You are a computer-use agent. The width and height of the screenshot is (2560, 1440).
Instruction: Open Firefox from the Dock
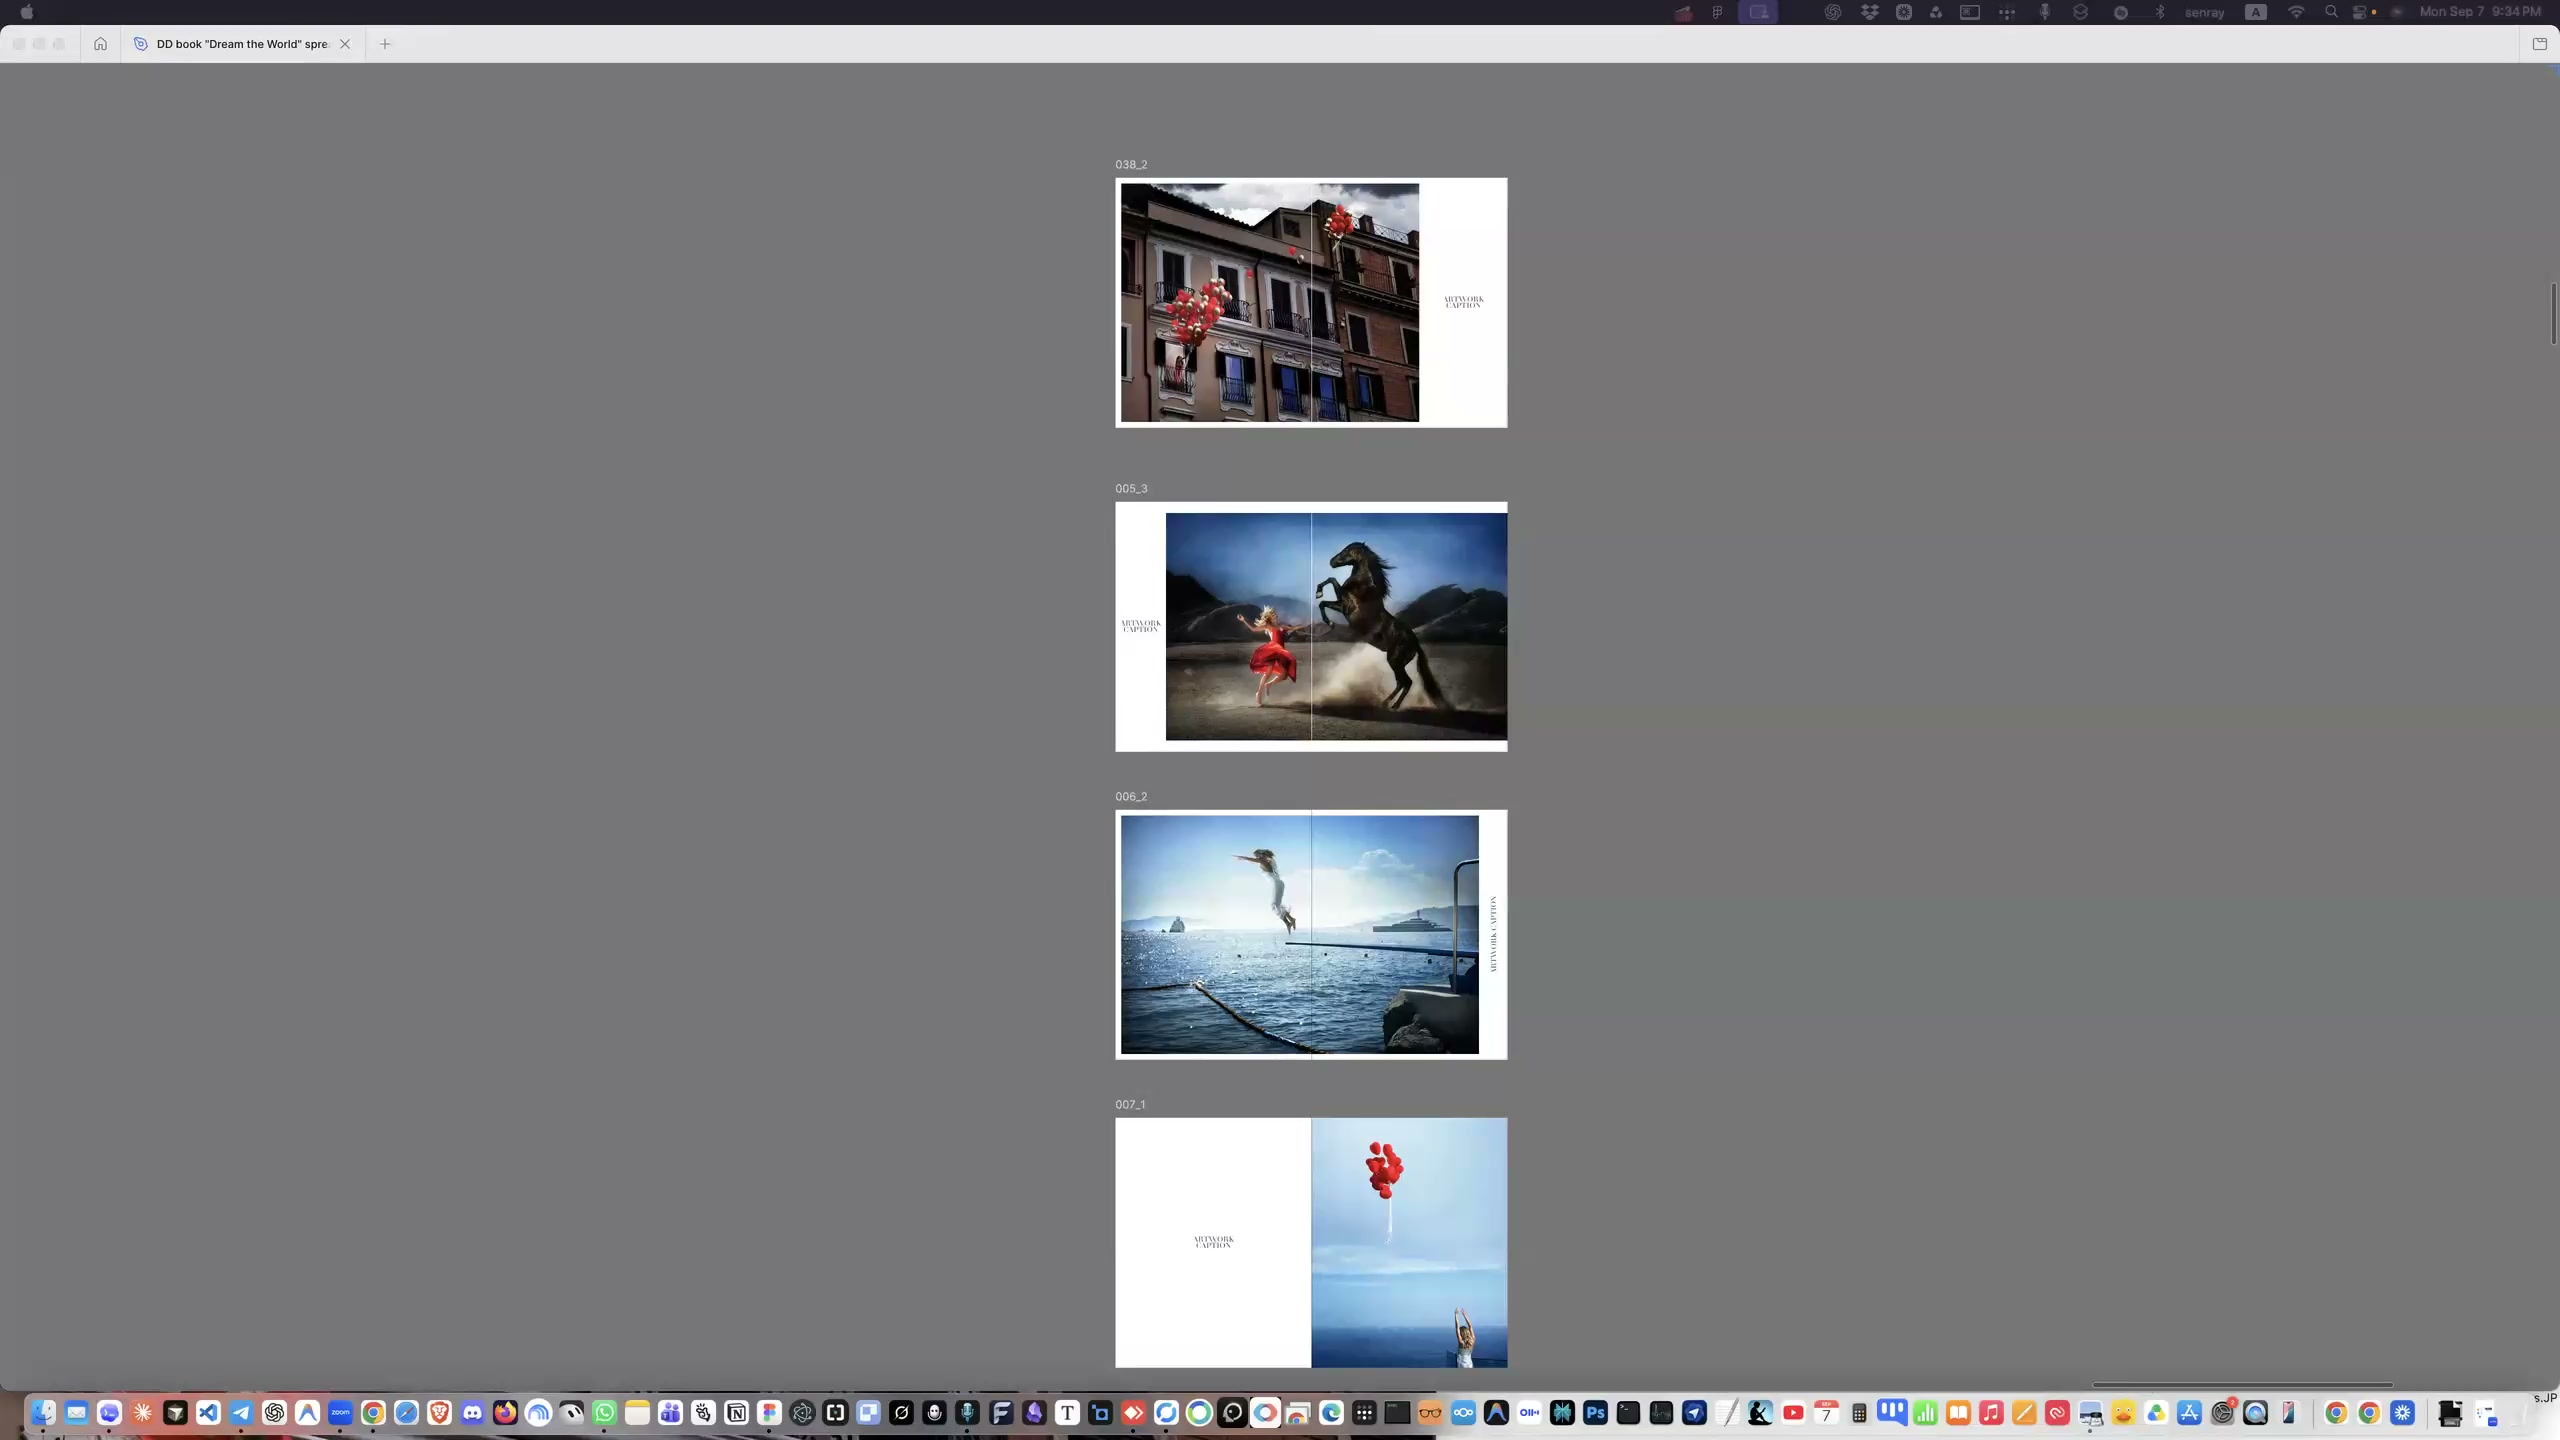505,1413
